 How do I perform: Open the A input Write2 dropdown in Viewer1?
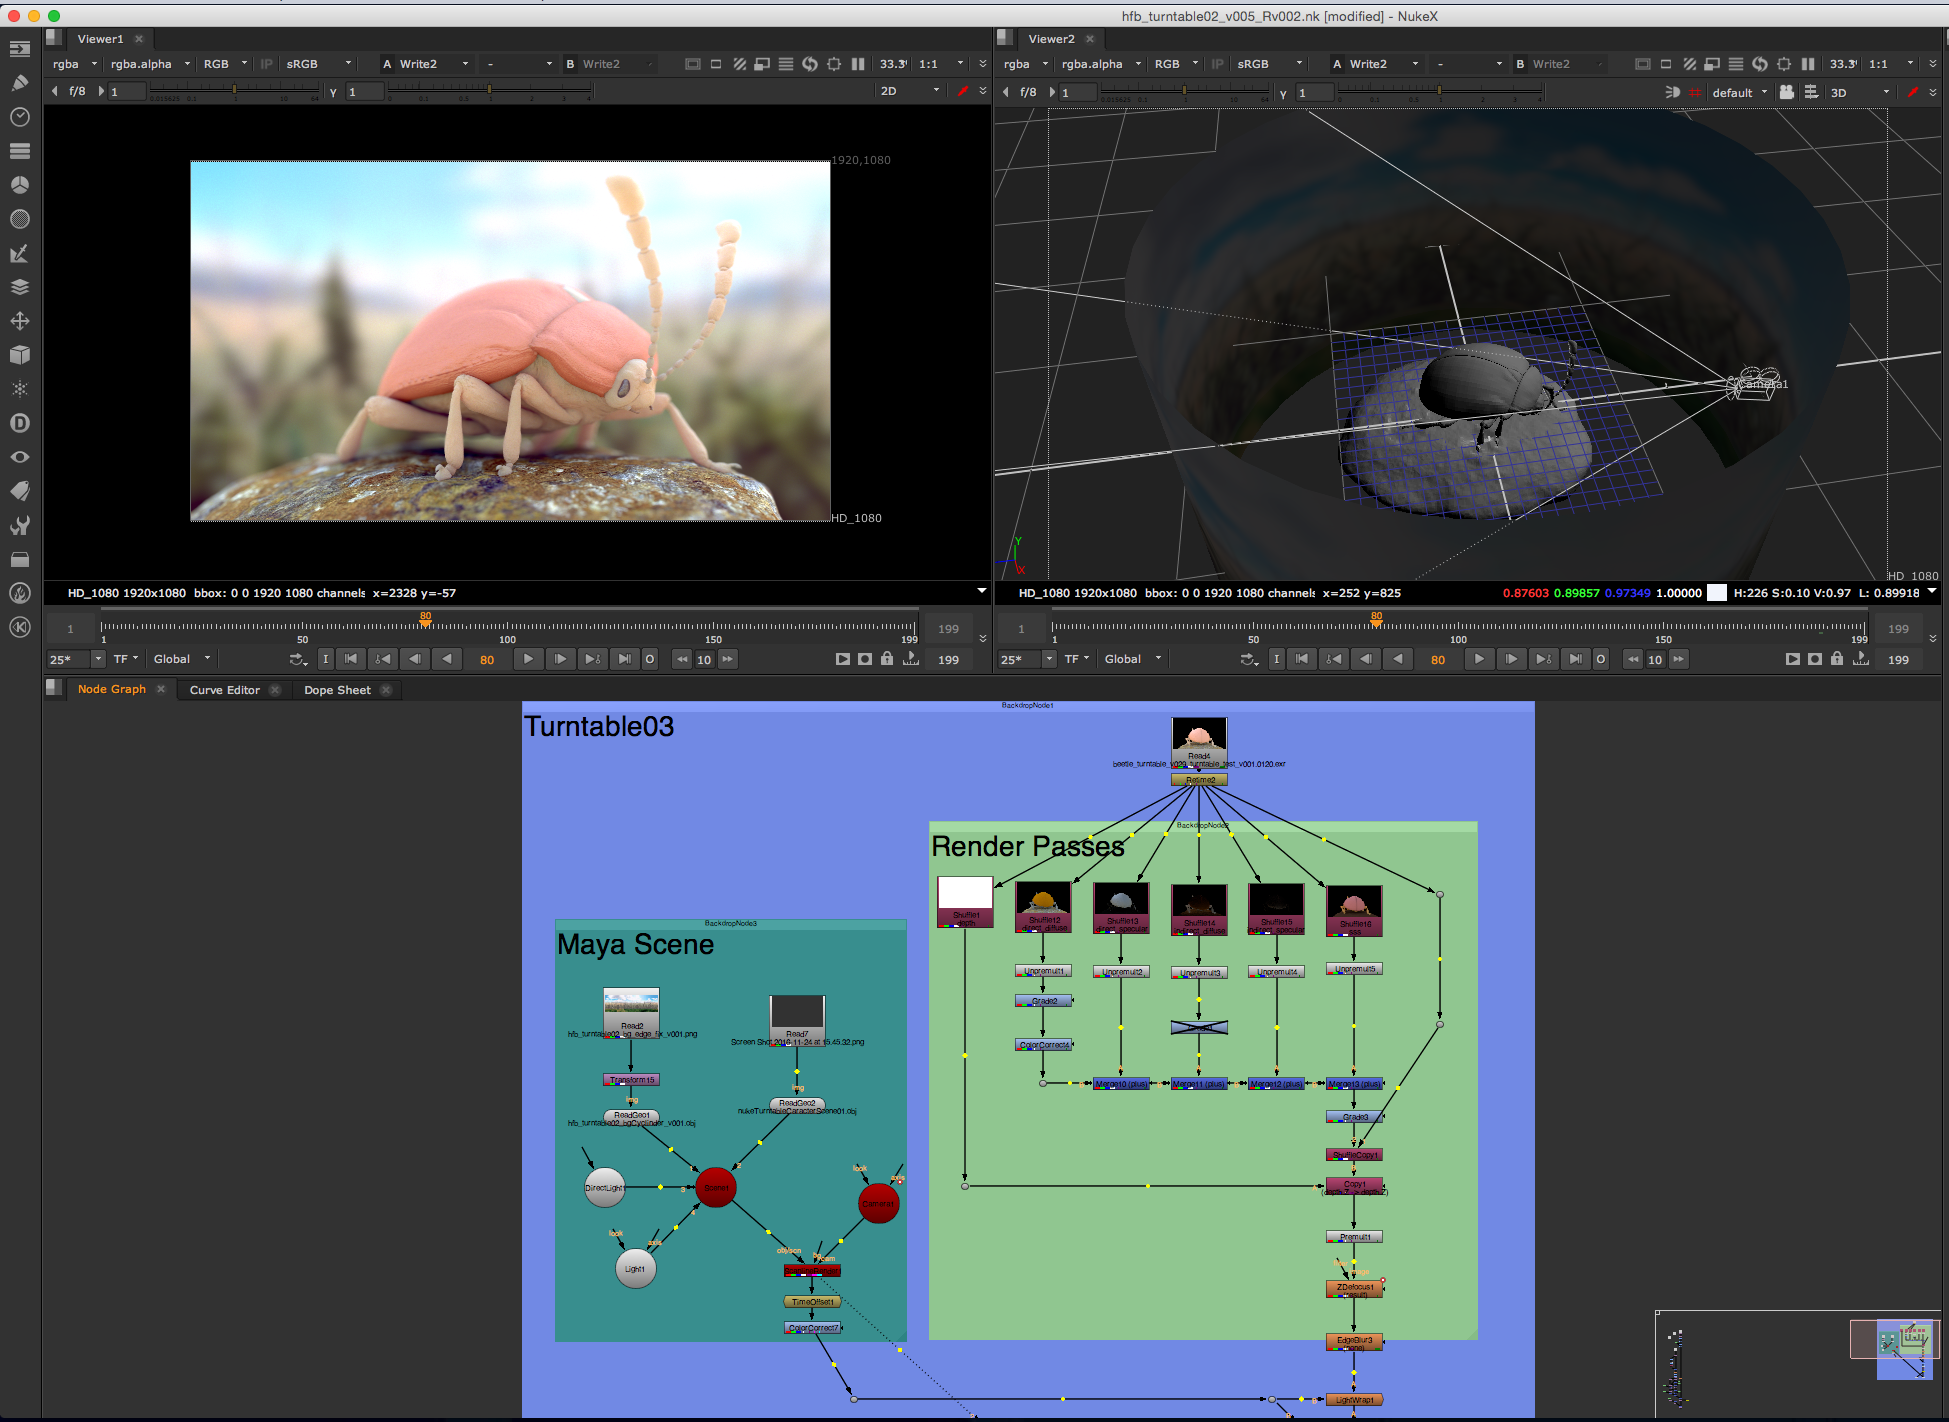click(x=426, y=64)
